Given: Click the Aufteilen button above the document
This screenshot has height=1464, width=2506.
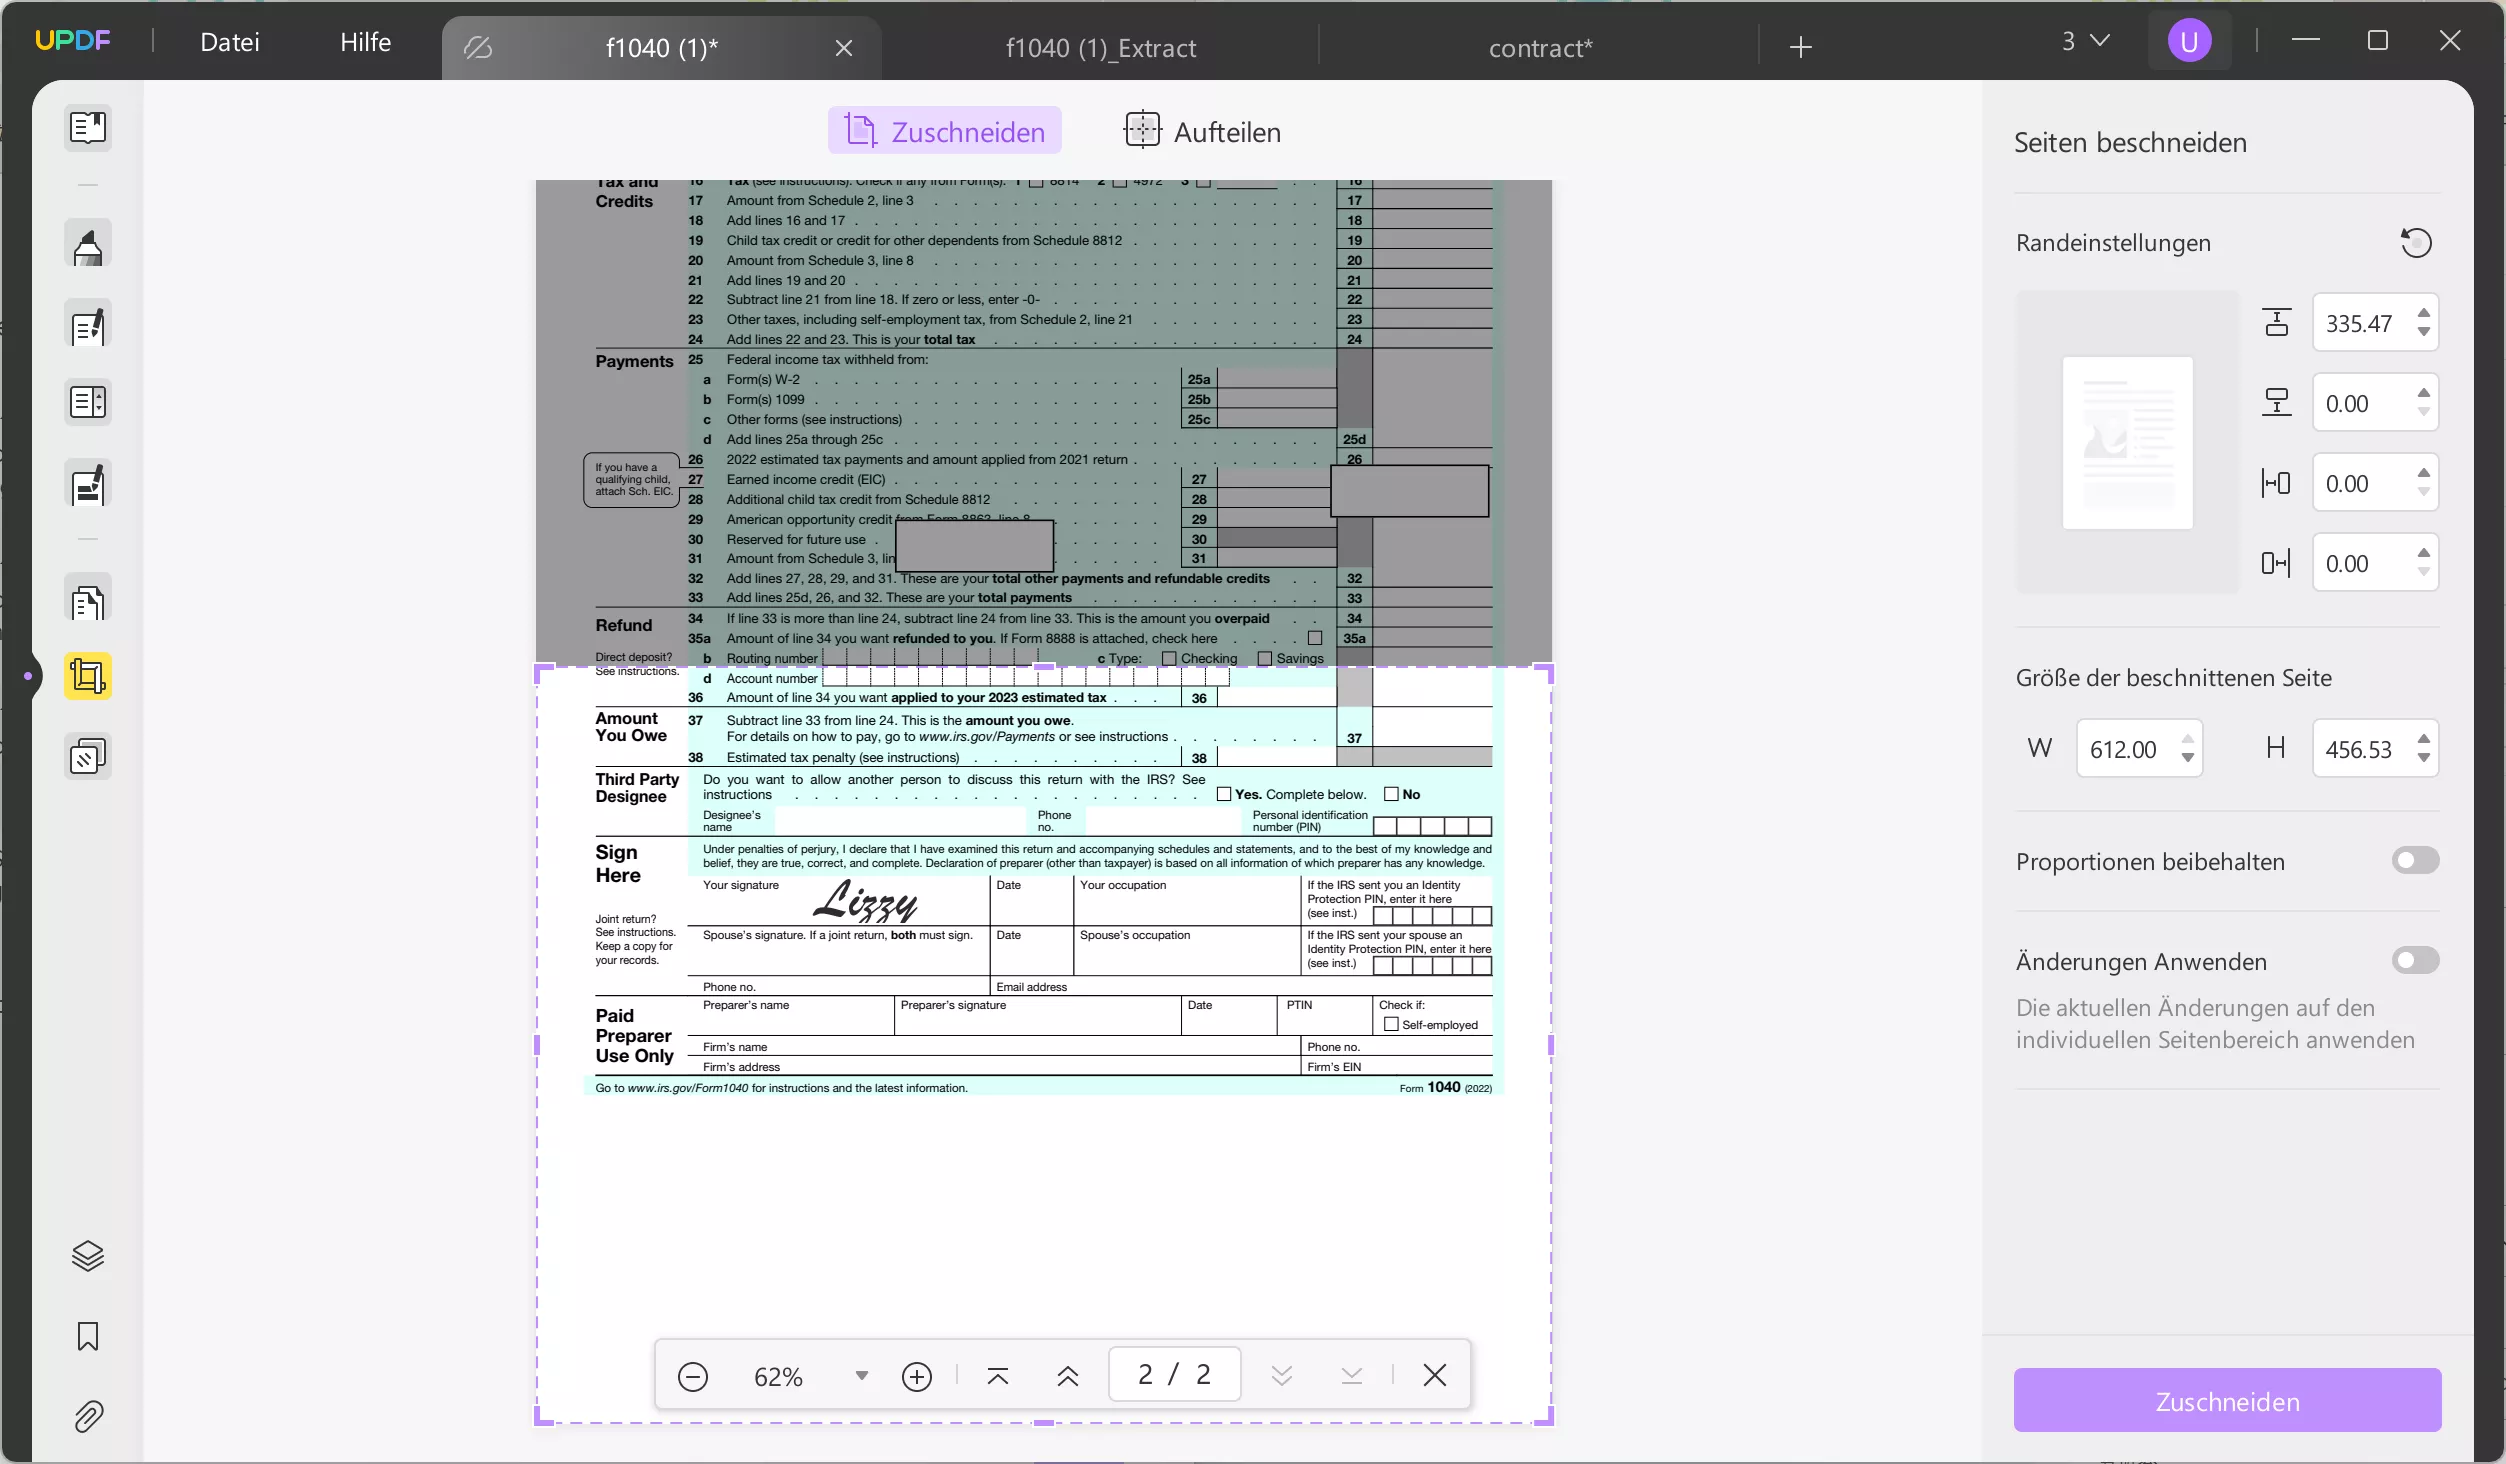Looking at the screenshot, I should [1201, 131].
